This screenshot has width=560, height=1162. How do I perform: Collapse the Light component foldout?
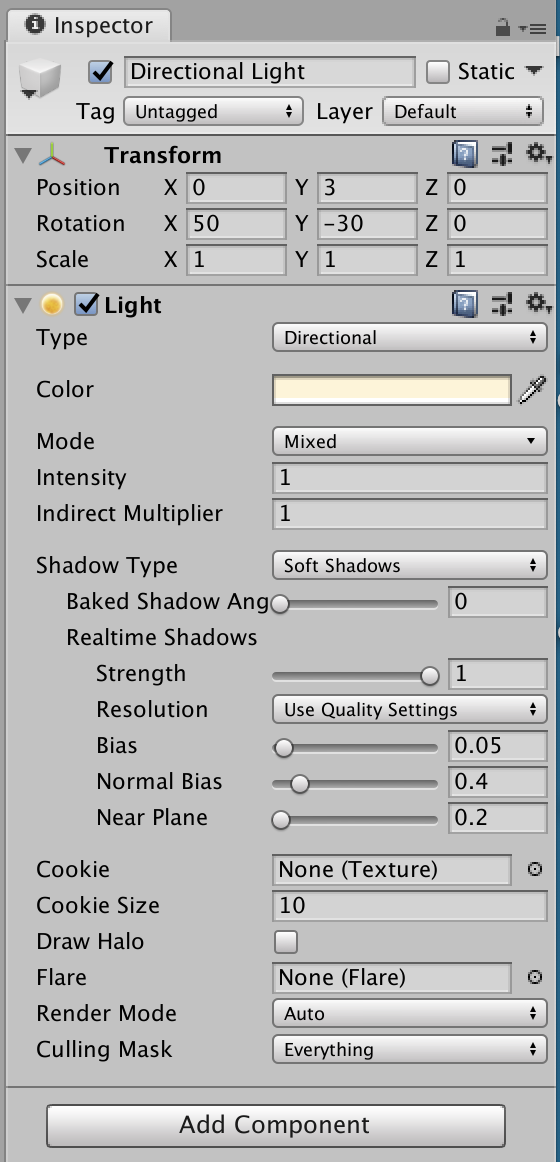pyautogui.click(x=23, y=305)
